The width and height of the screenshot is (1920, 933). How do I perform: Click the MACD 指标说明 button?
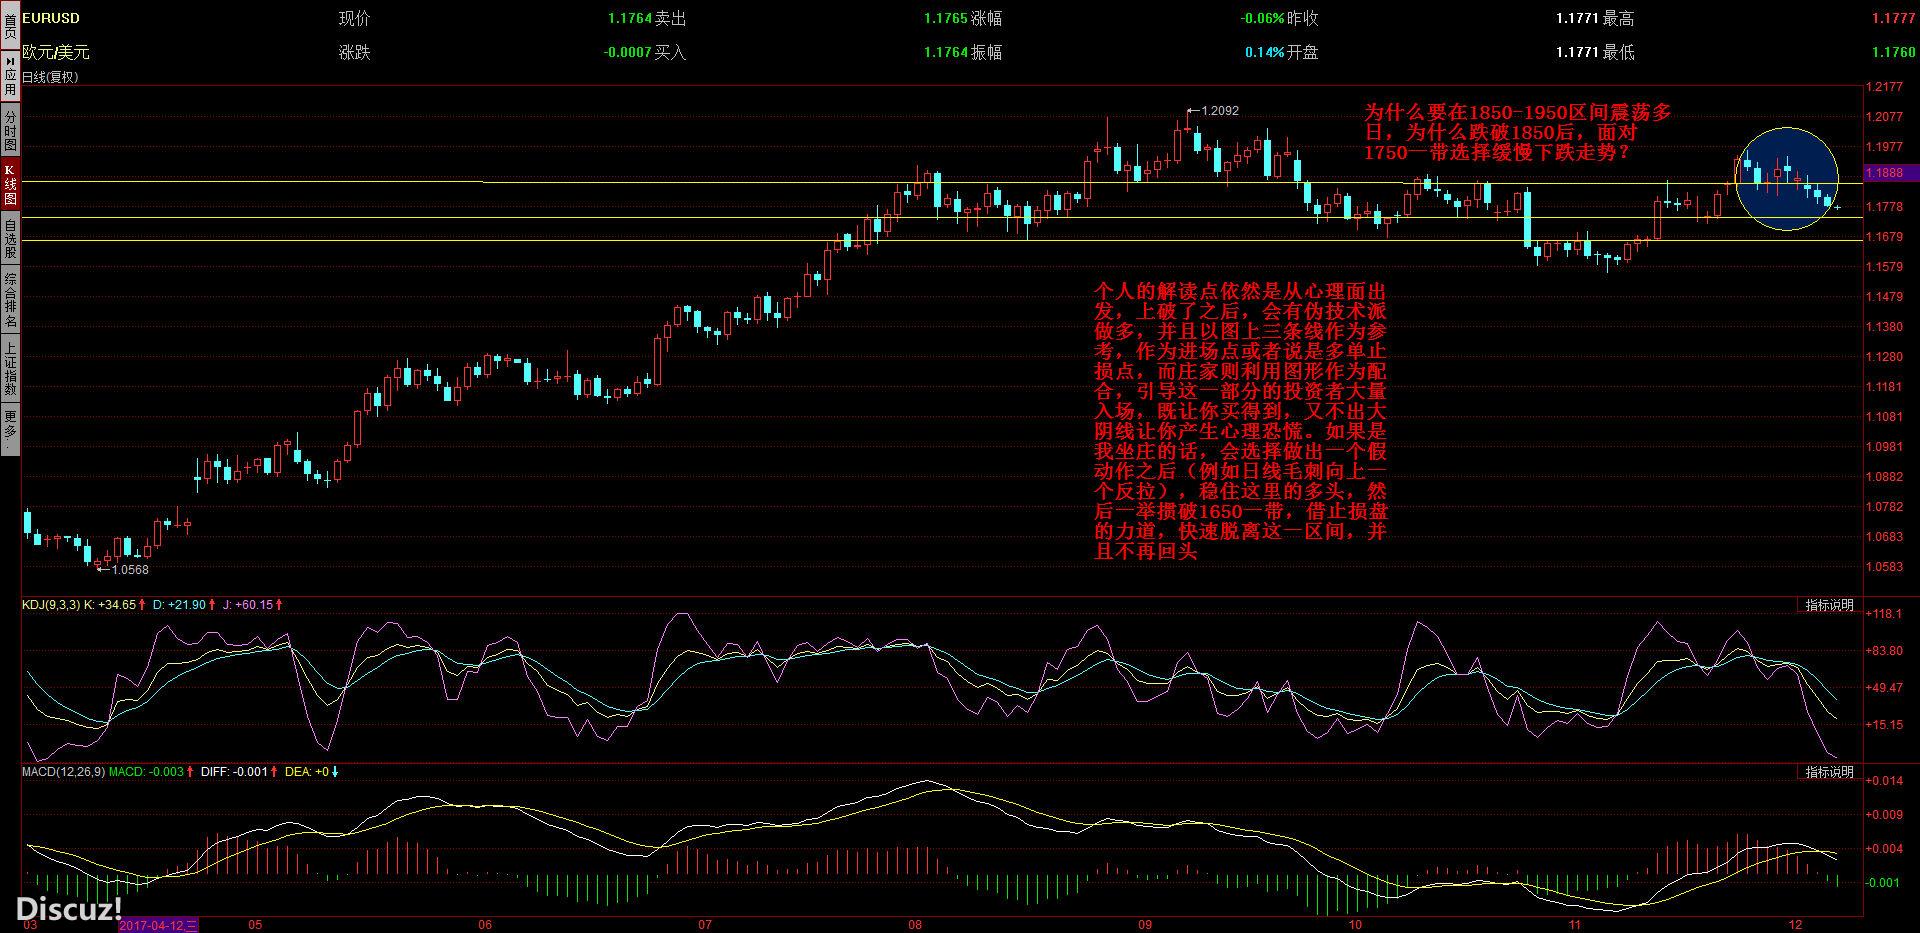[x=1829, y=772]
